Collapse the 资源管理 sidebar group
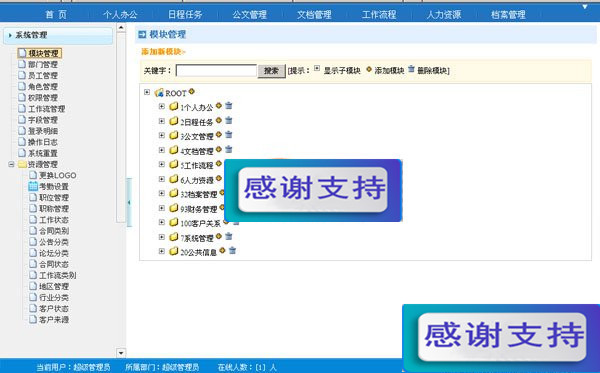 [x=11, y=165]
